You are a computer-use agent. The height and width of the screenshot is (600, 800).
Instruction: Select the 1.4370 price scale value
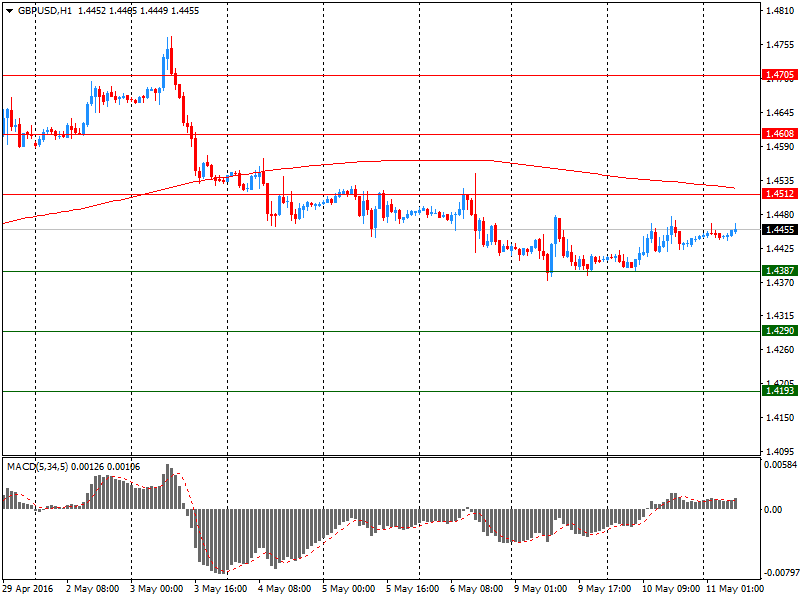780,282
